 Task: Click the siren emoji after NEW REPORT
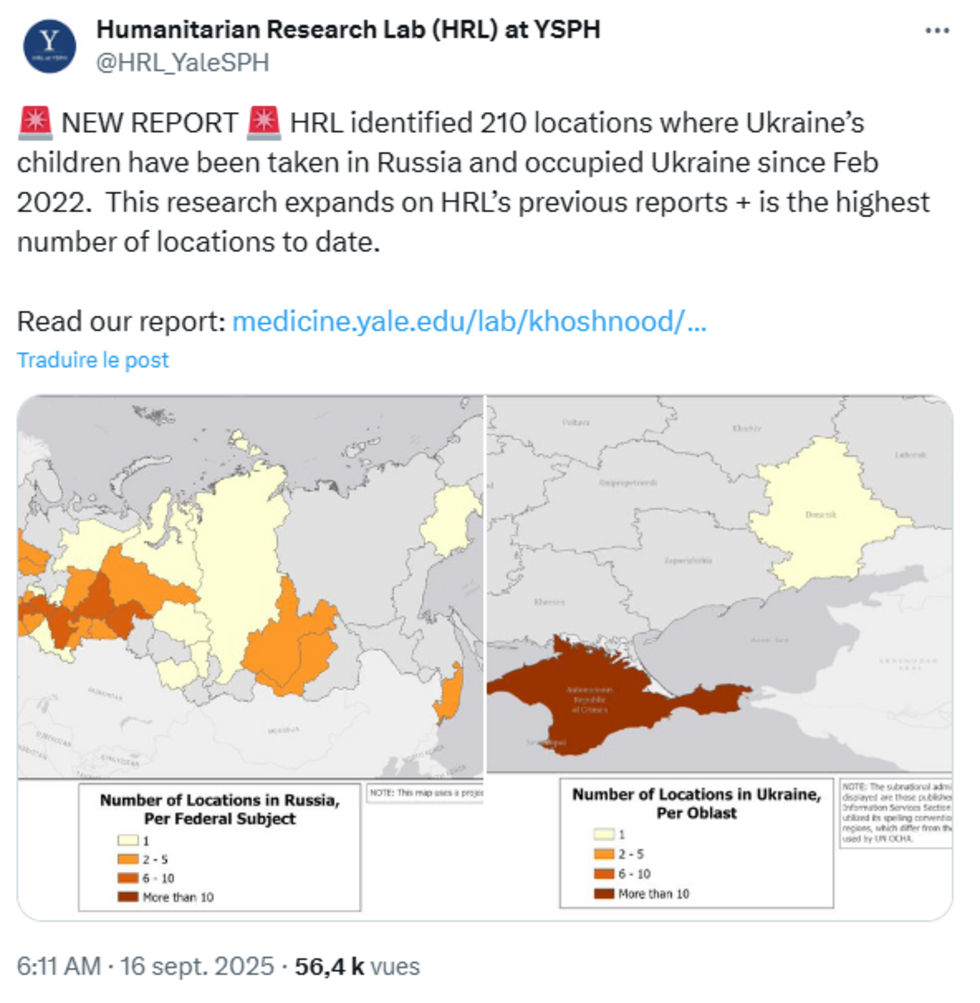pos(264,124)
